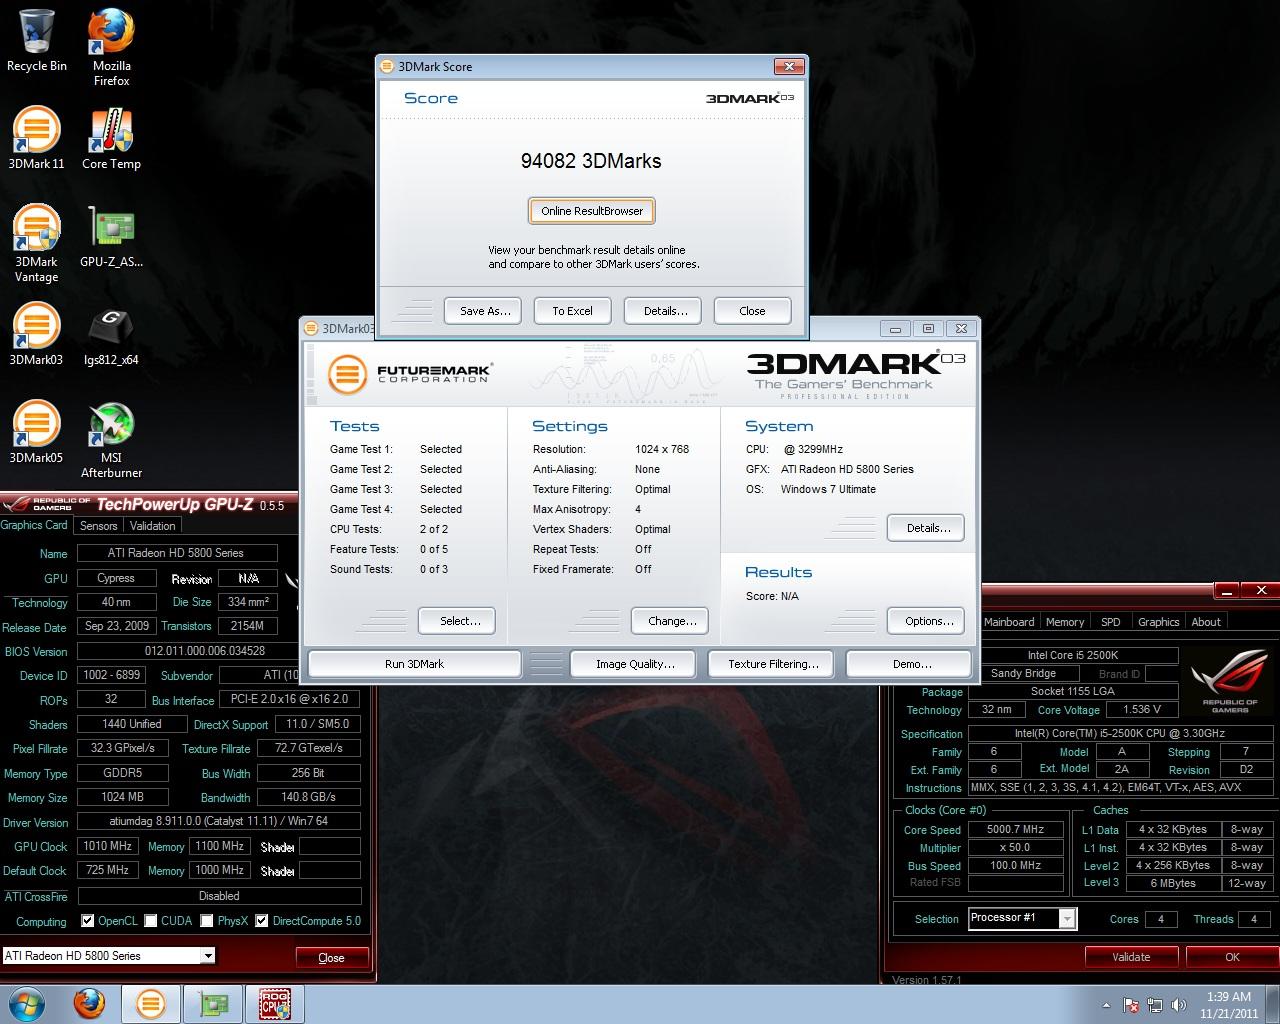Toggle the CUDA checkbox in GPU-Z

coord(151,921)
